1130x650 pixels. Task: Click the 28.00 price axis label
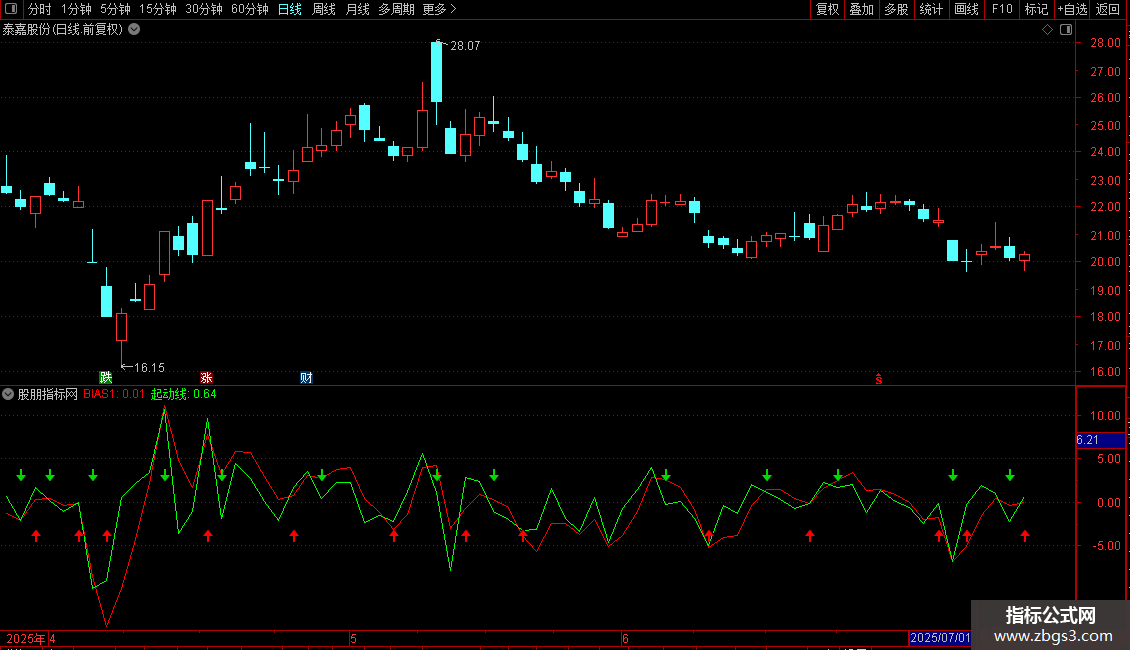pos(1105,43)
